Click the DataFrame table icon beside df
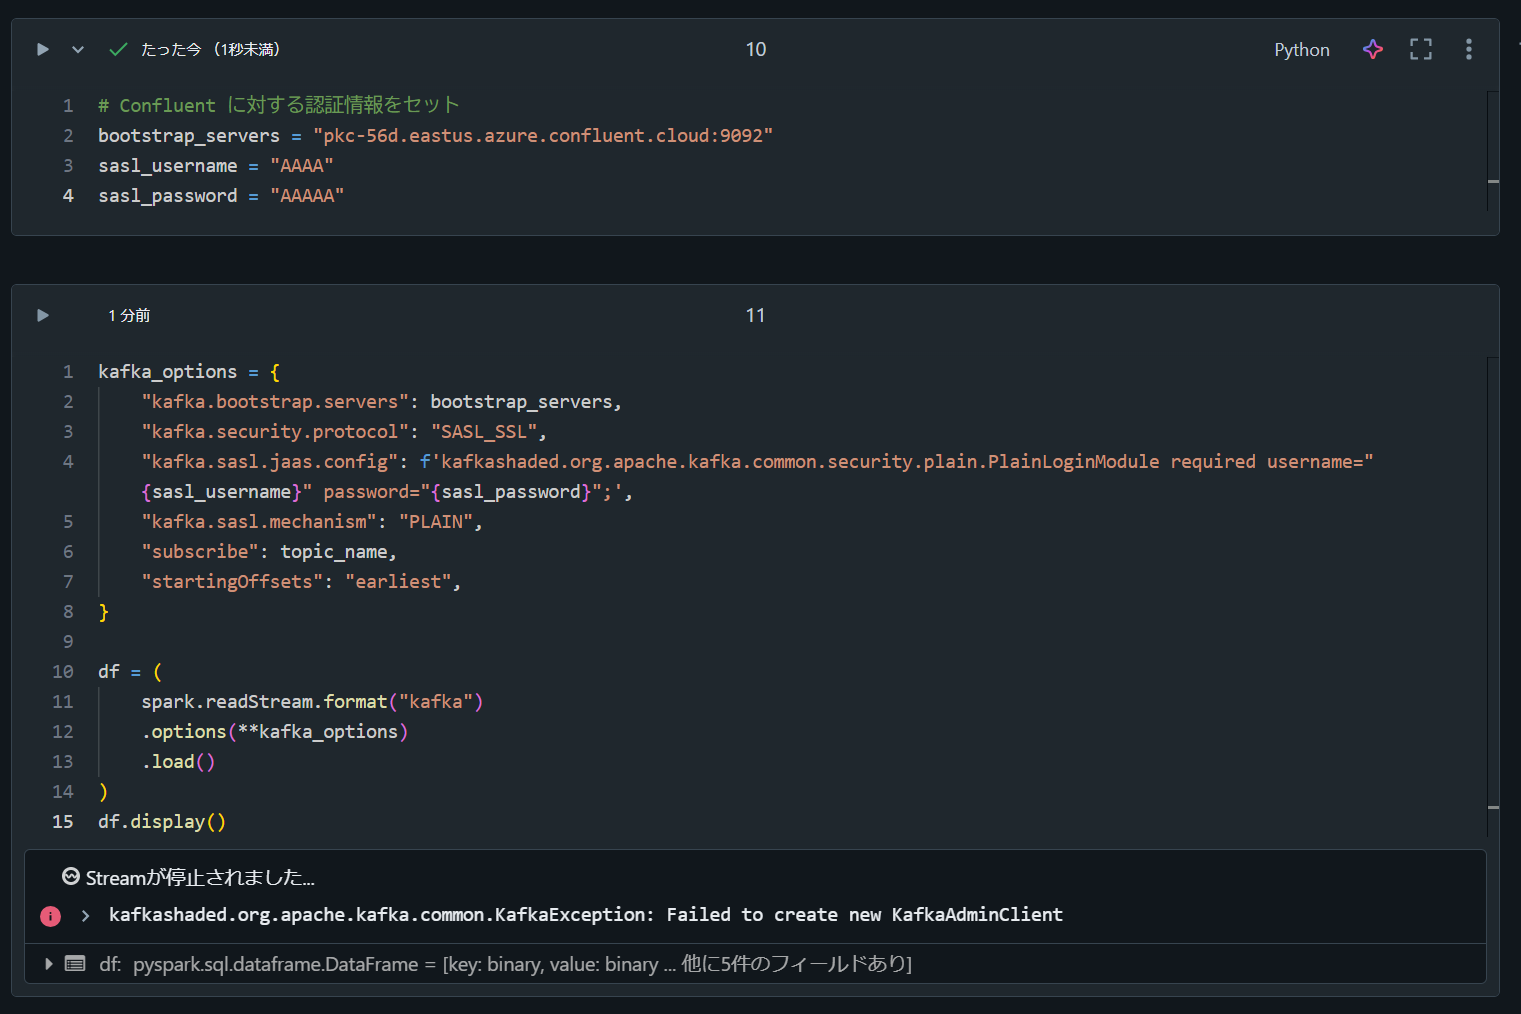Image resolution: width=1521 pixels, height=1014 pixels. click(75, 964)
